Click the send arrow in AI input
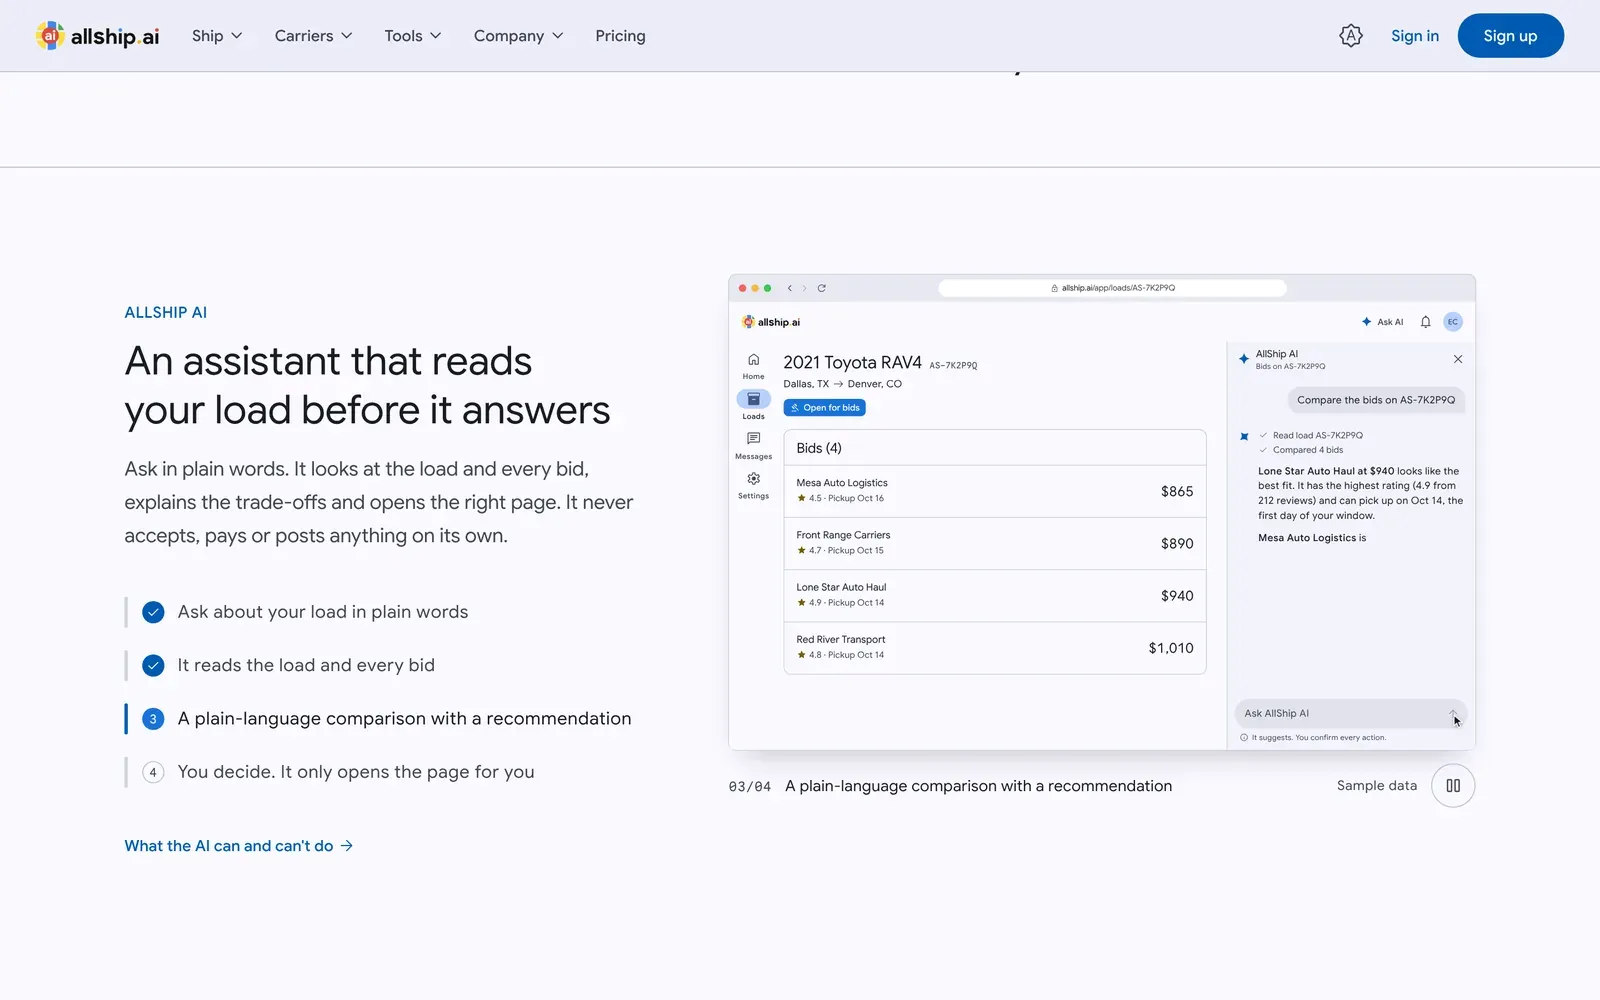 click(1453, 714)
